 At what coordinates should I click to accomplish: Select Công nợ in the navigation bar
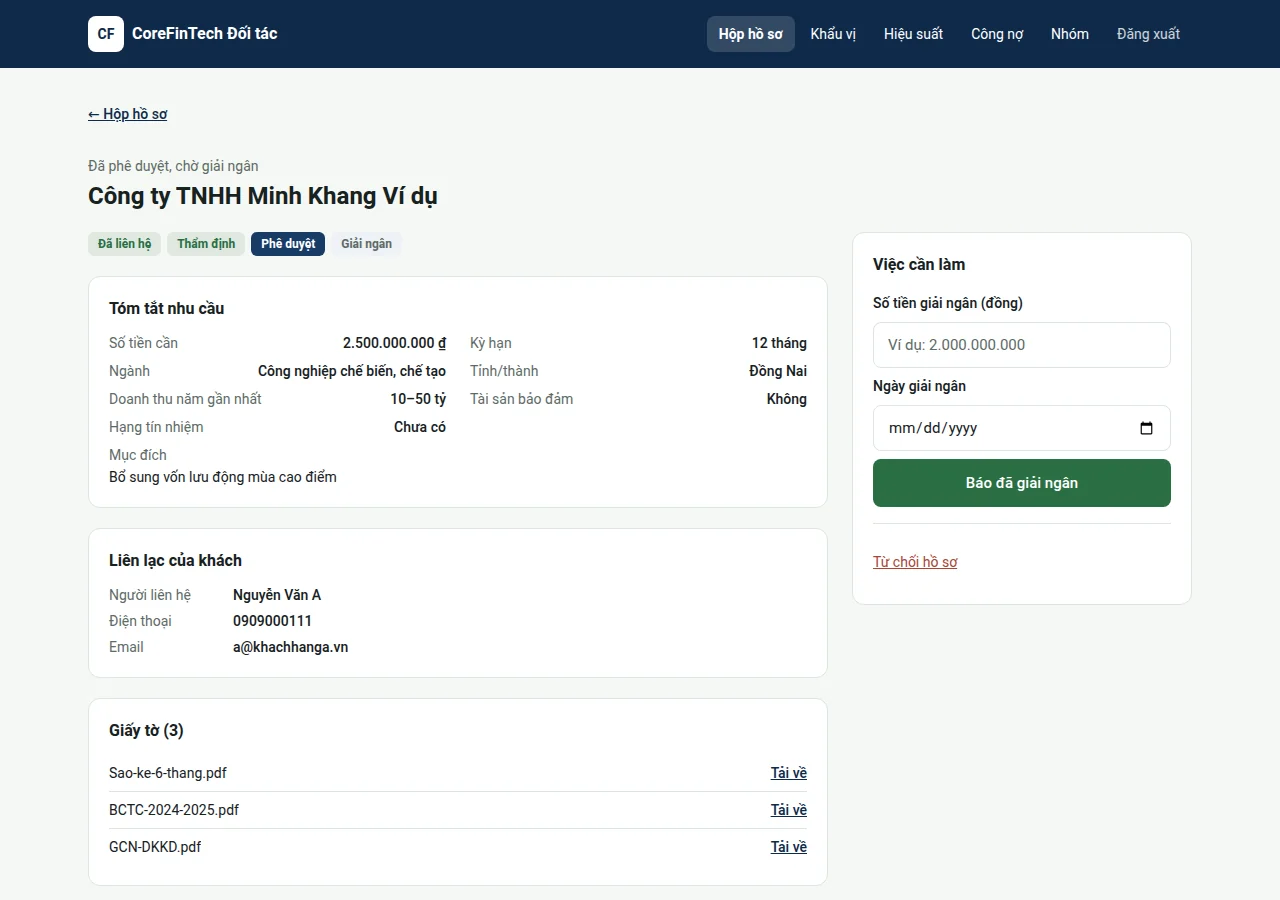pos(997,34)
